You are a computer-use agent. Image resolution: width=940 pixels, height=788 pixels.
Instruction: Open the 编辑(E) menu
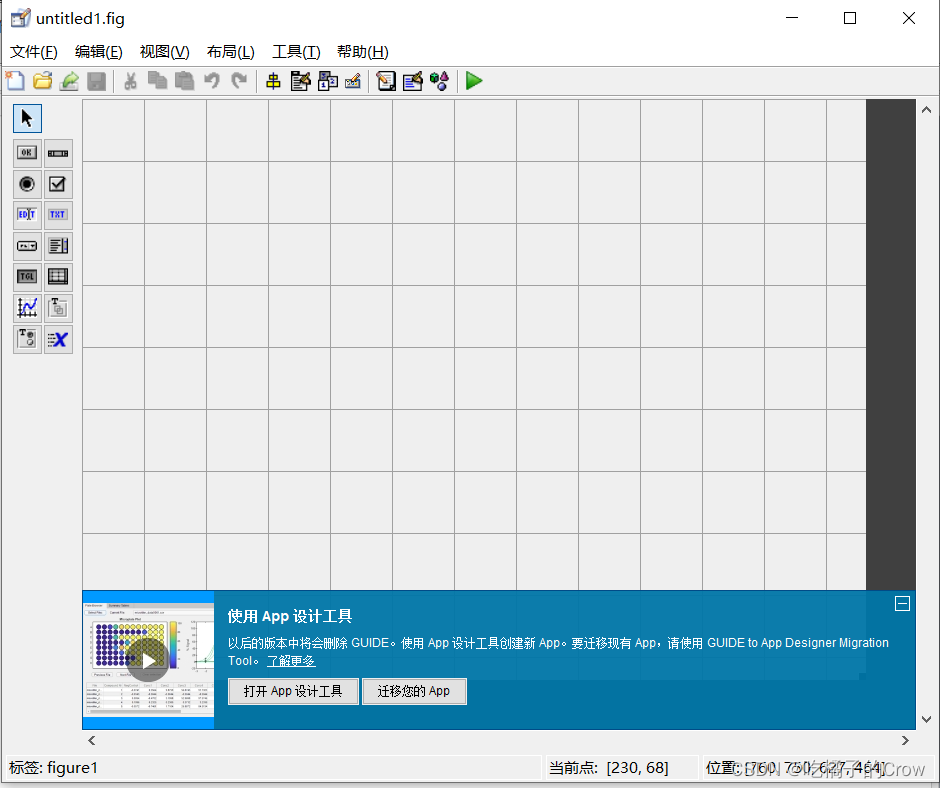coord(98,52)
